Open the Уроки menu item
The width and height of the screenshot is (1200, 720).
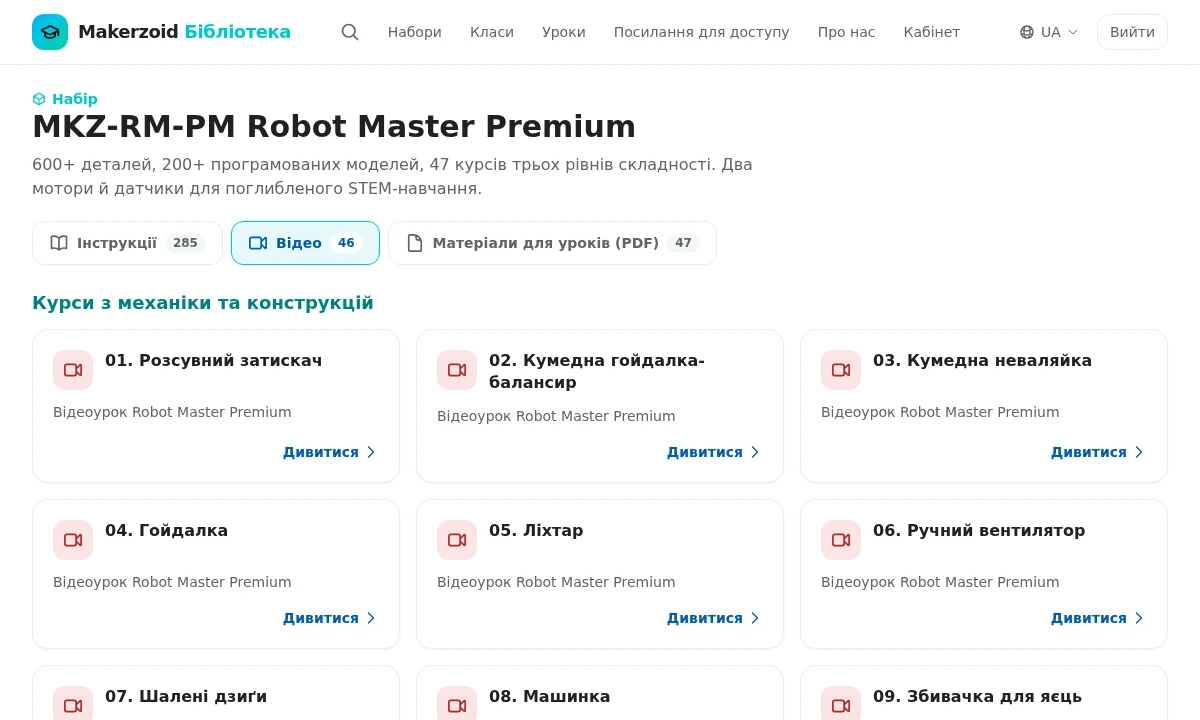point(564,32)
